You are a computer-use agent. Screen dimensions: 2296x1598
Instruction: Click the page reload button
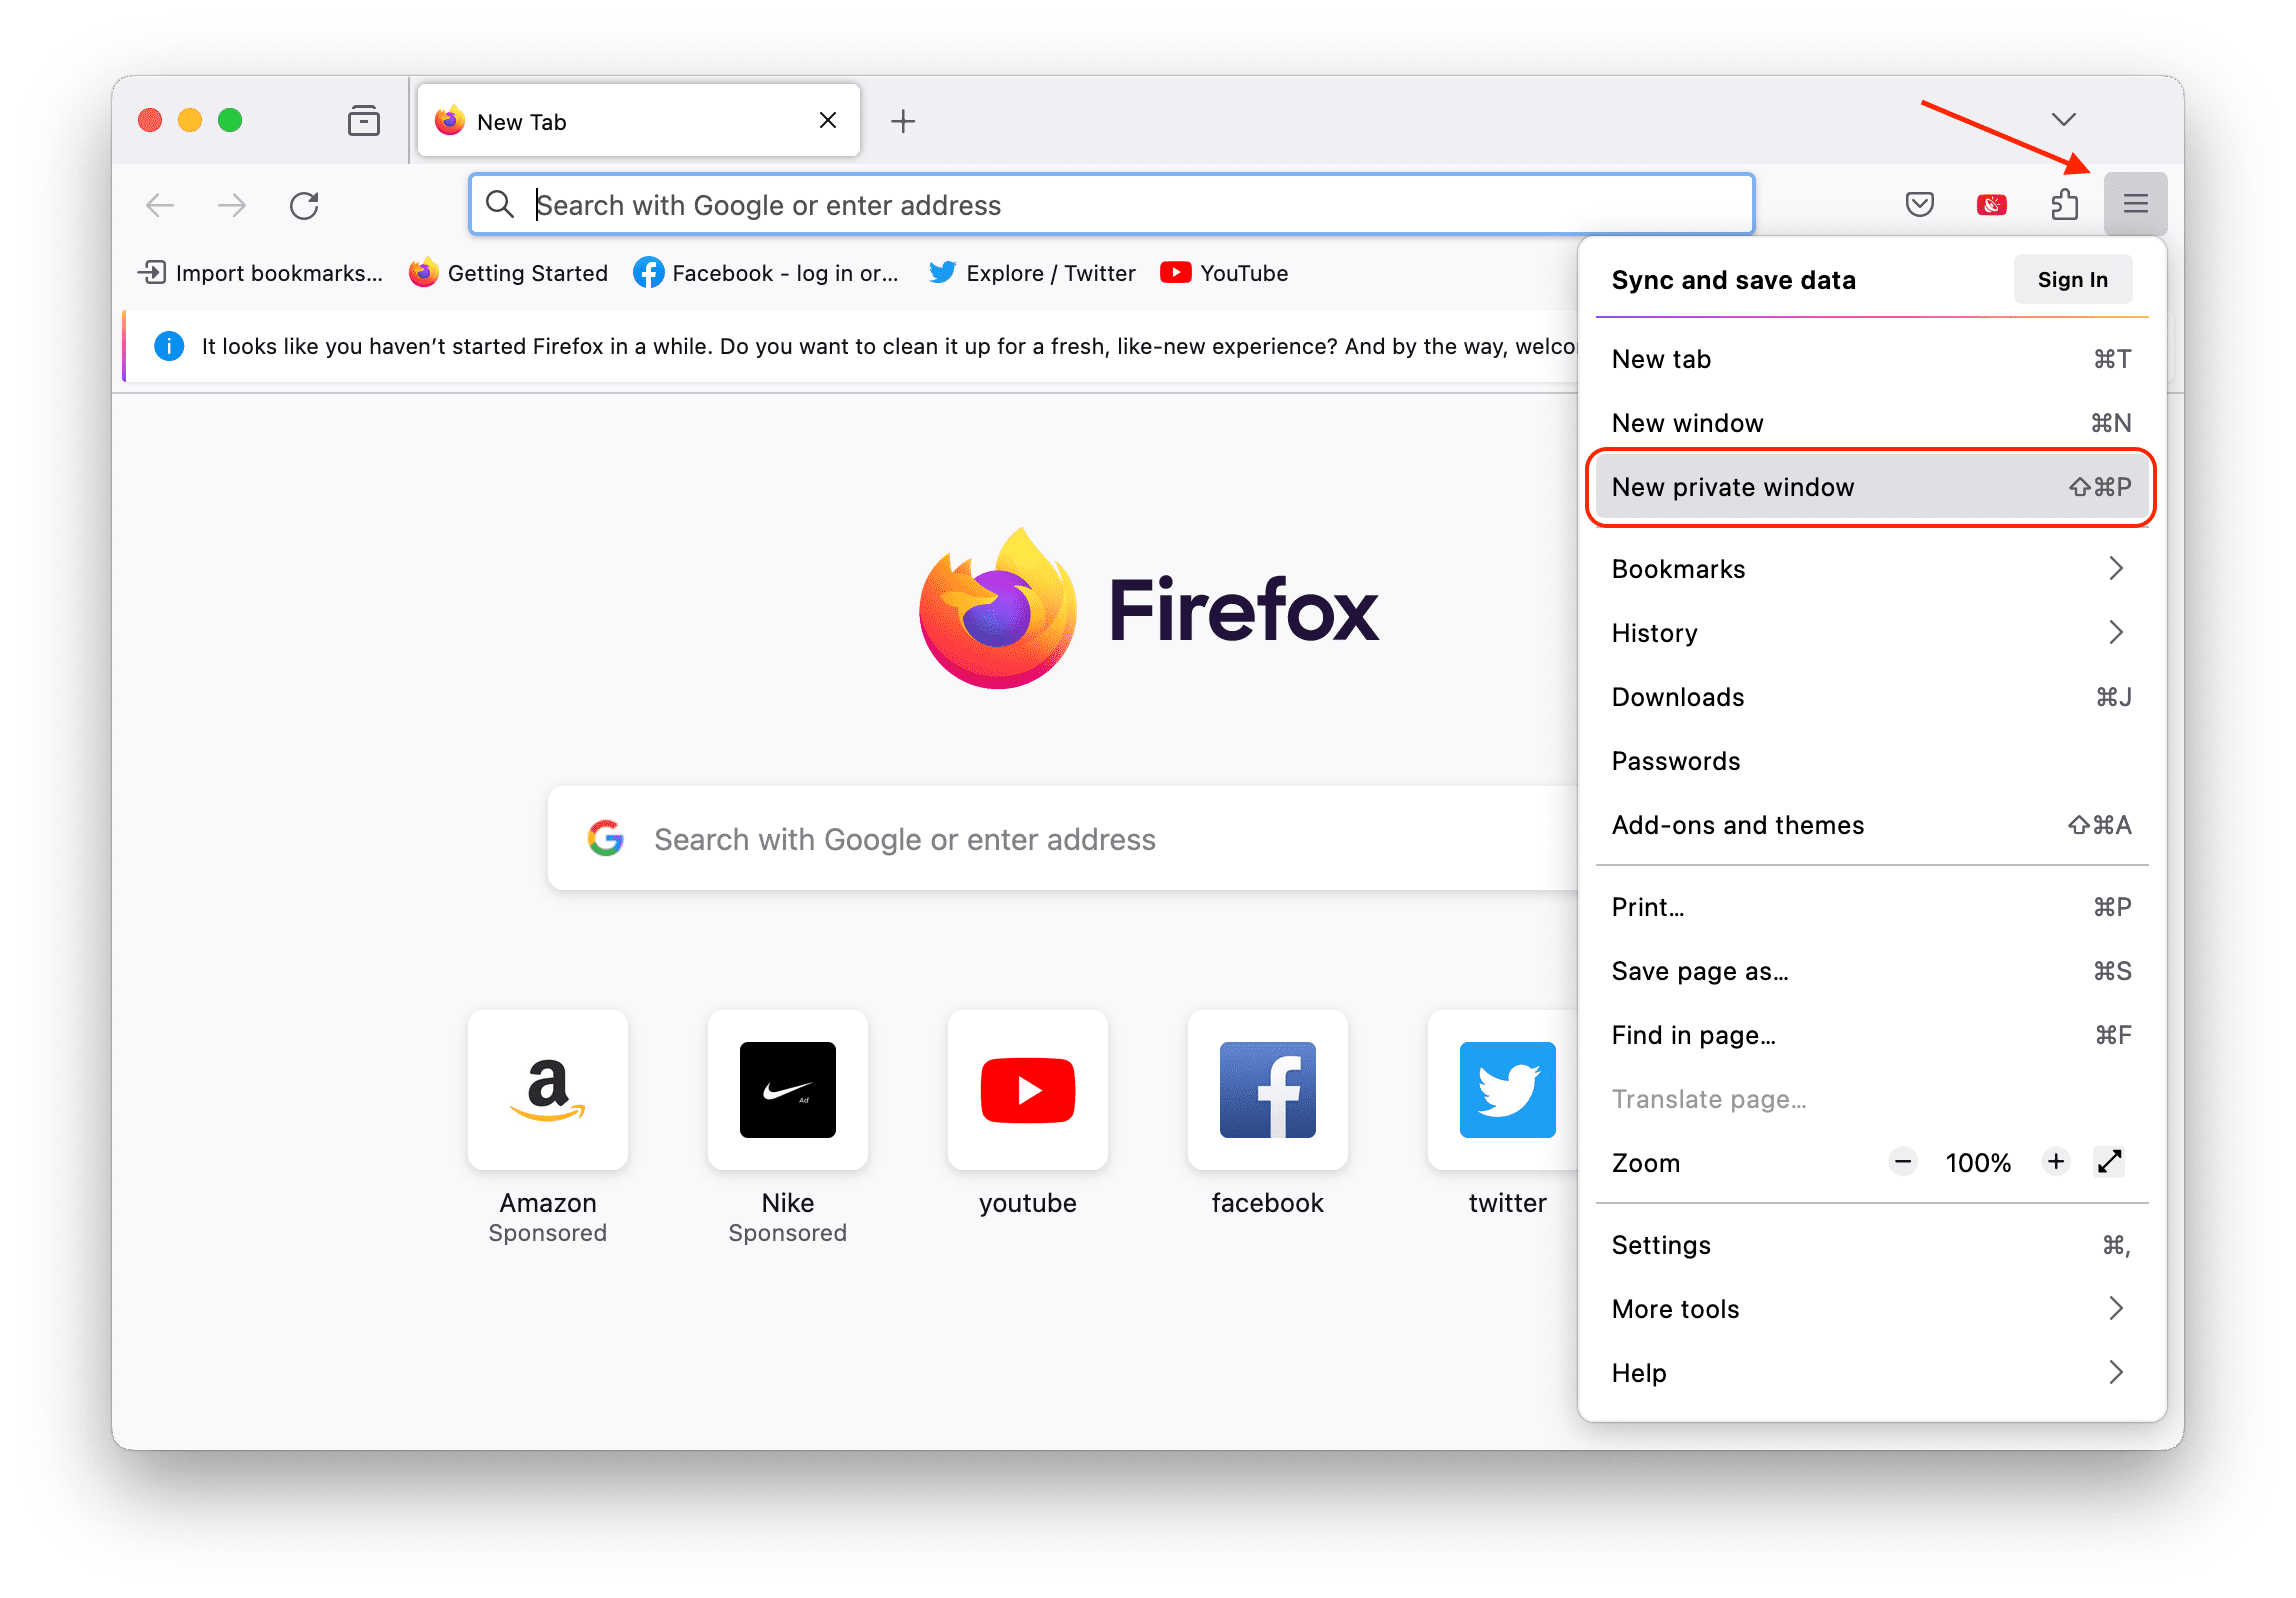click(x=307, y=206)
